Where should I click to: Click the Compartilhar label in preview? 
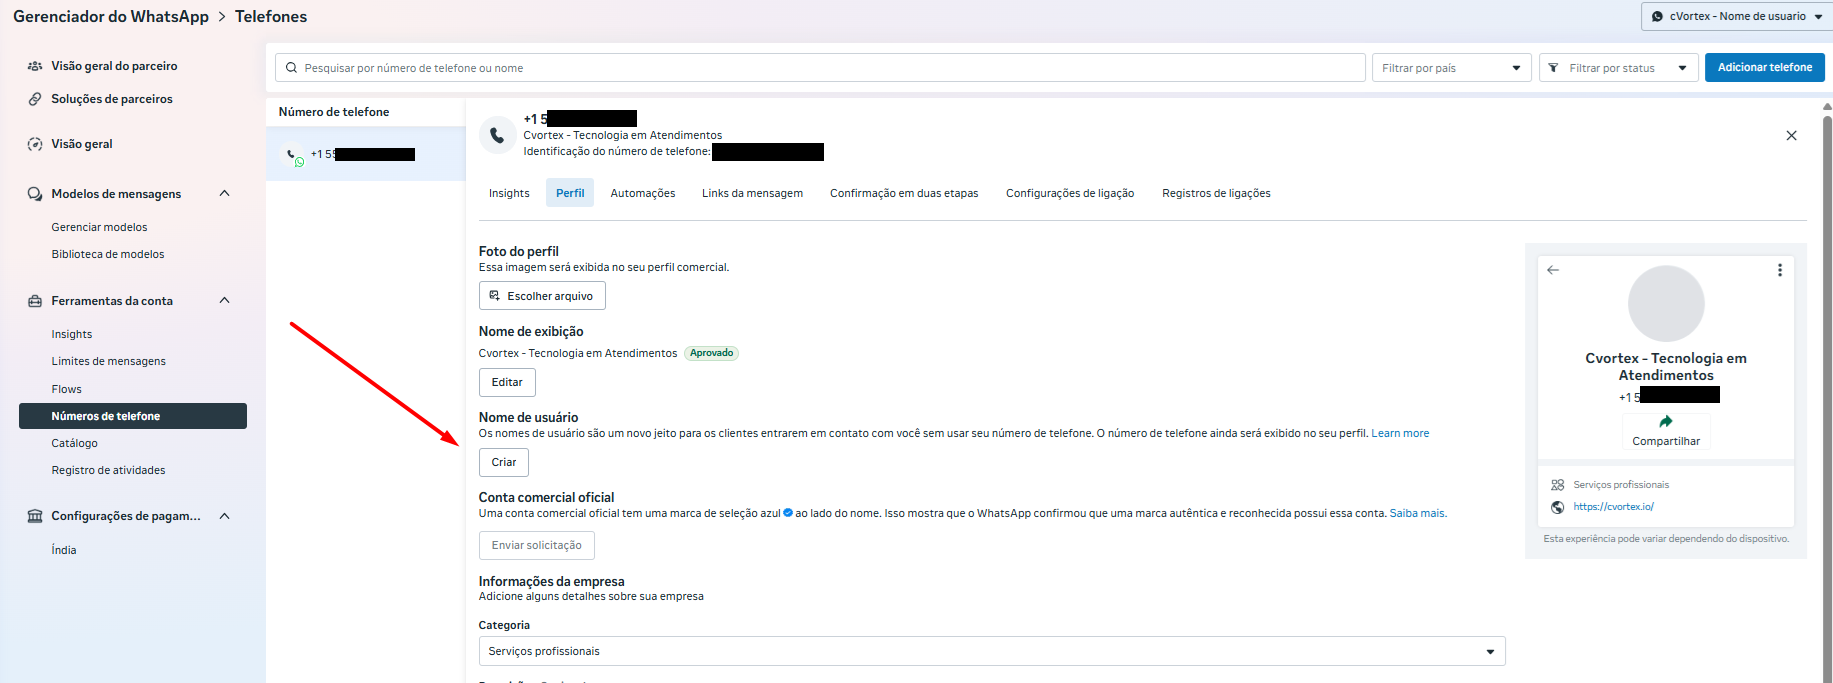pyautogui.click(x=1666, y=441)
